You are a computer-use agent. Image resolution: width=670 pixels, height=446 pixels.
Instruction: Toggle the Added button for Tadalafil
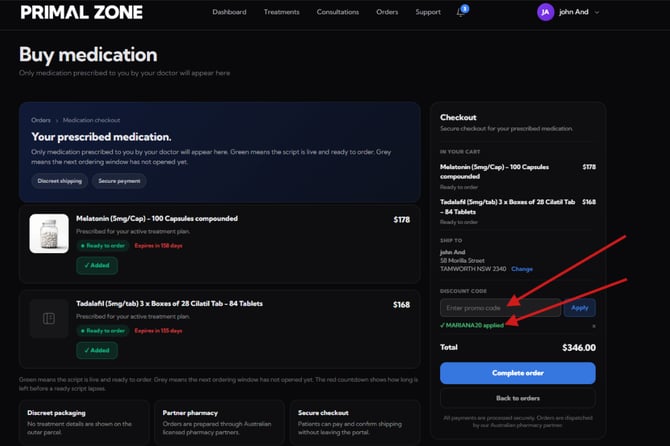click(97, 350)
